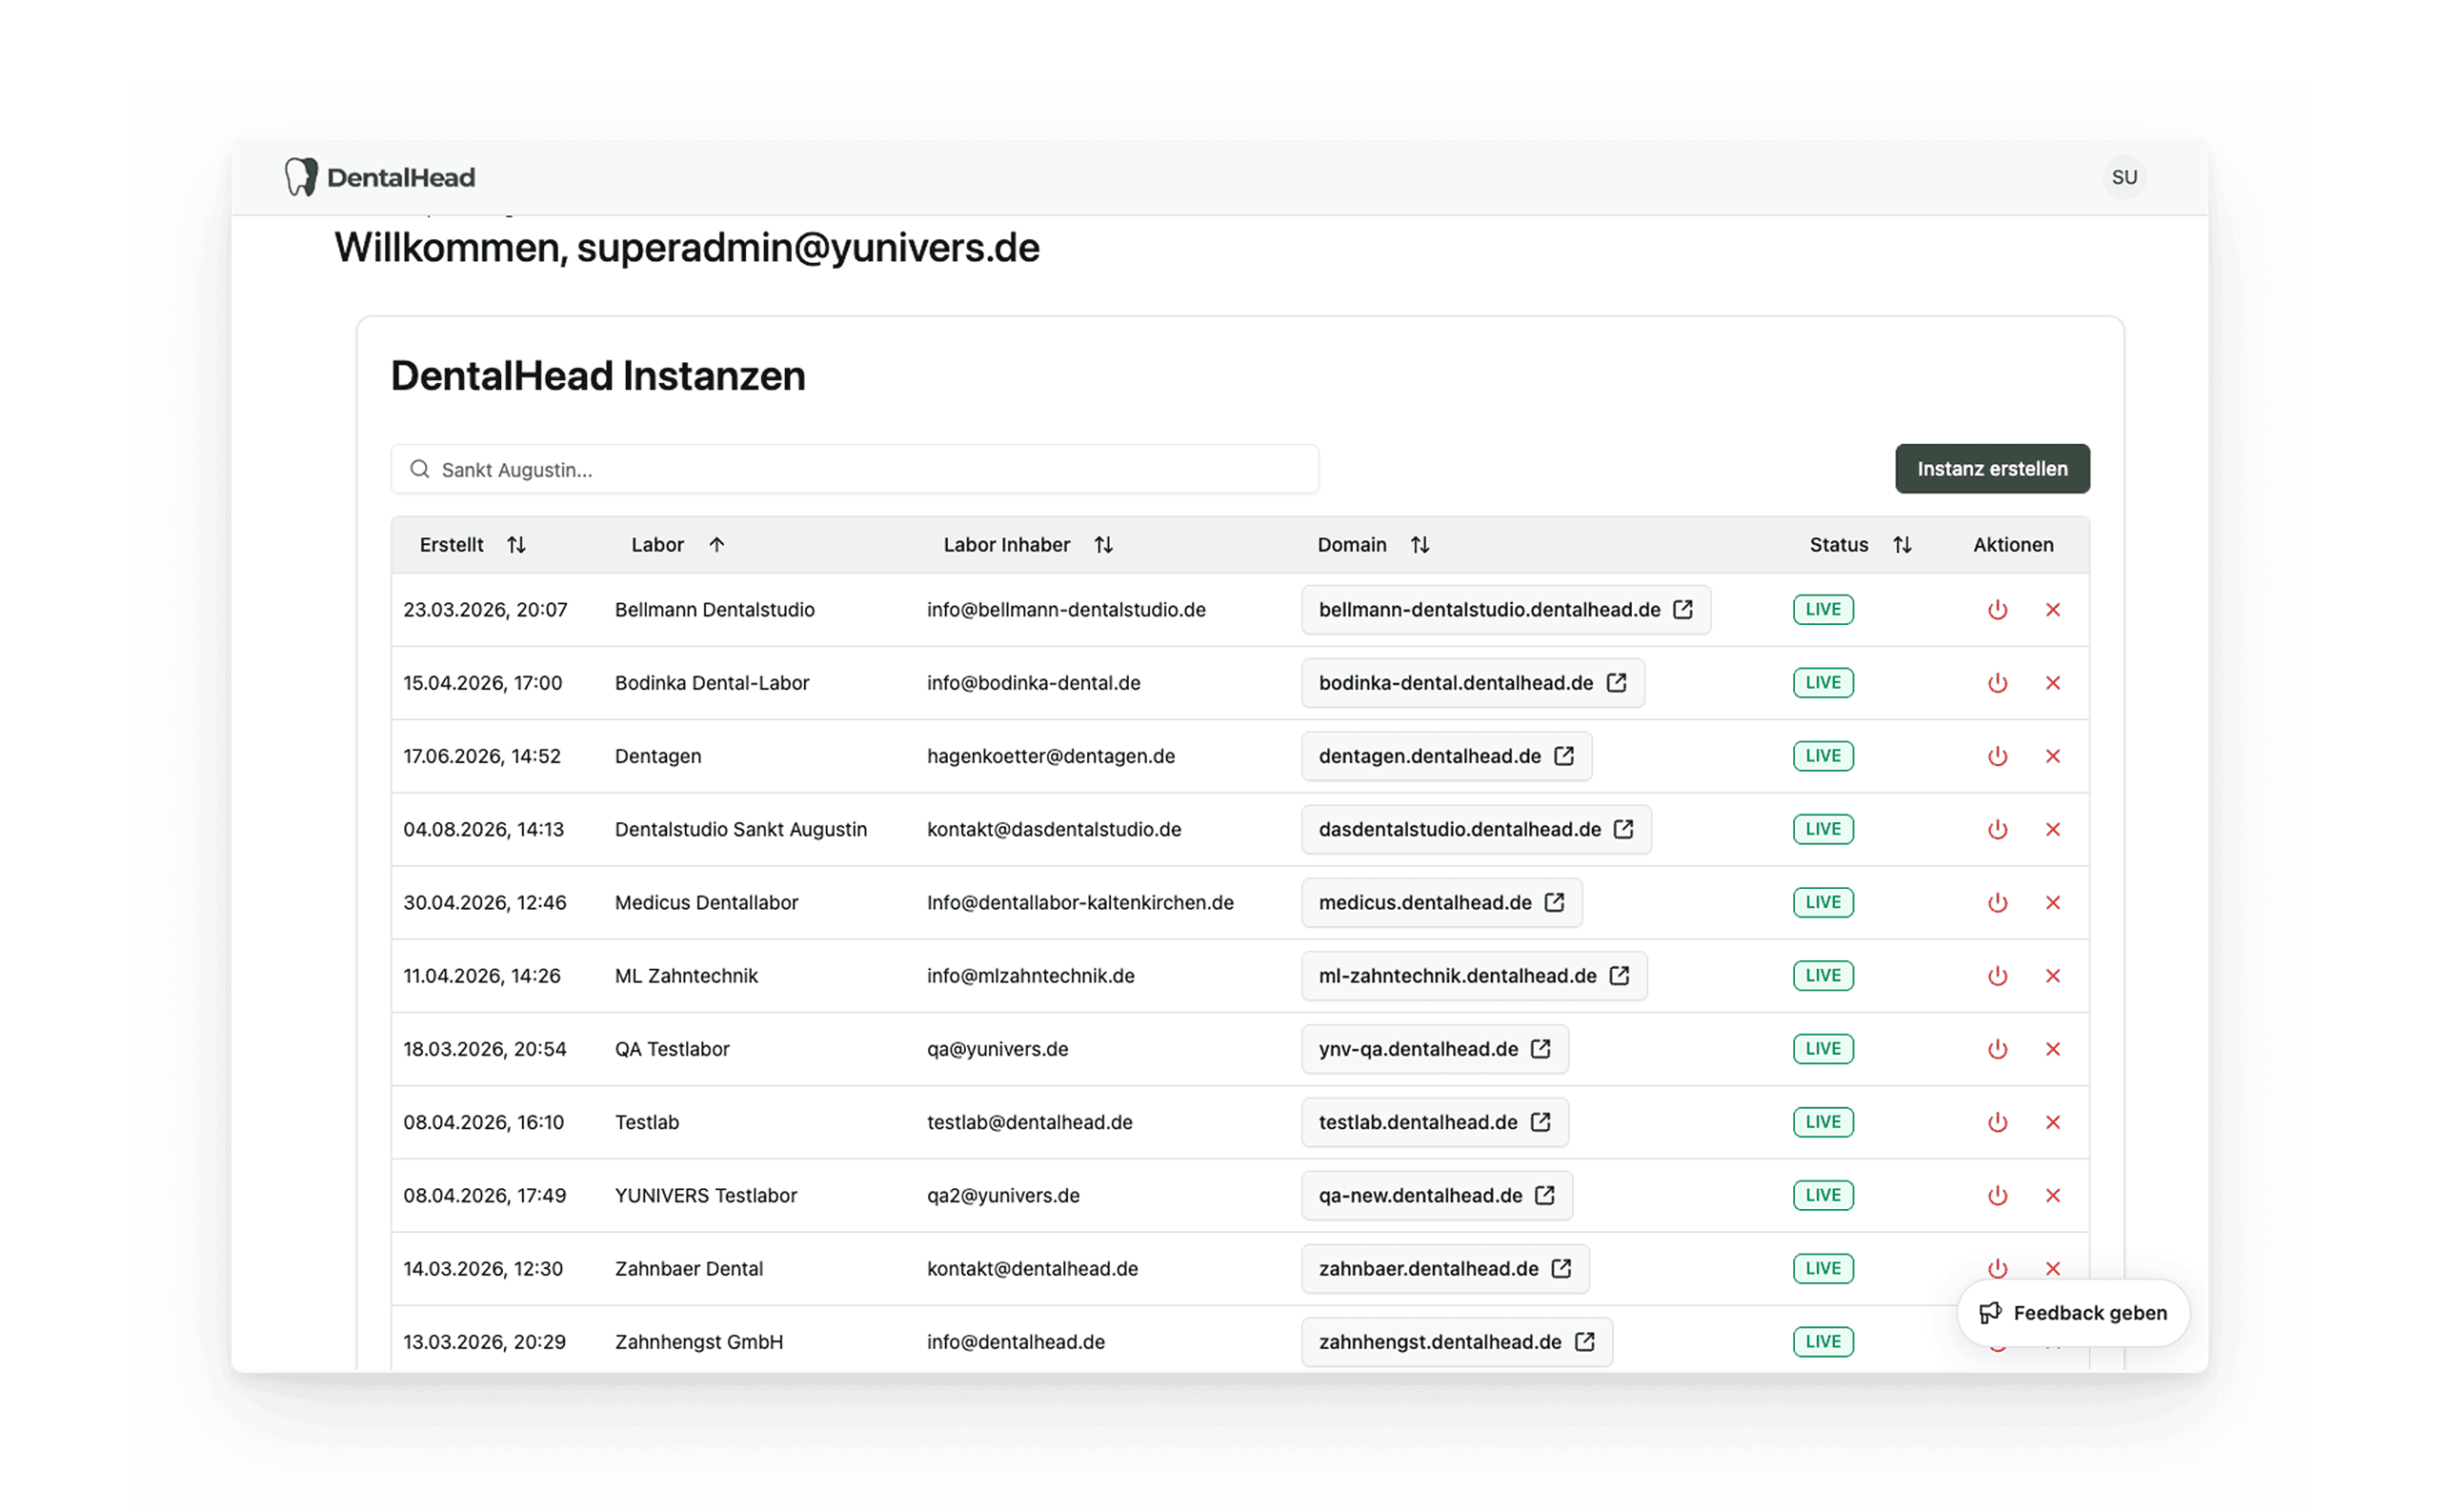Open medicus.dentalhead.de external link icon
This screenshot has height=1512, width=2438.
click(x=1553, y=901)
